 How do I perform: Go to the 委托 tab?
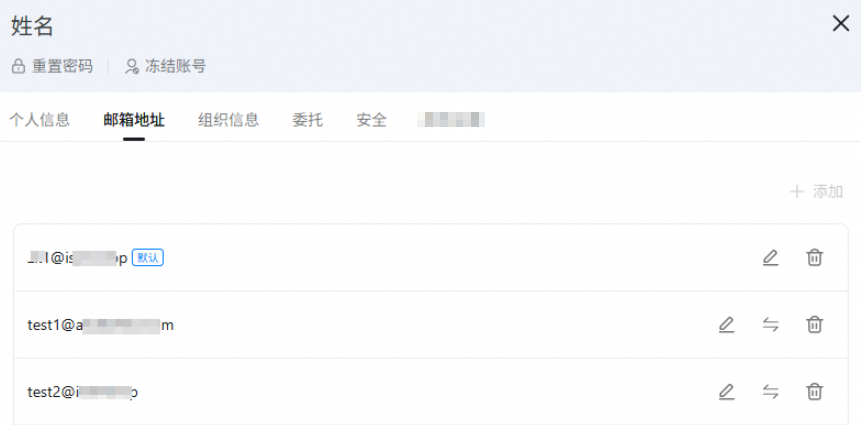pos(307,120)
